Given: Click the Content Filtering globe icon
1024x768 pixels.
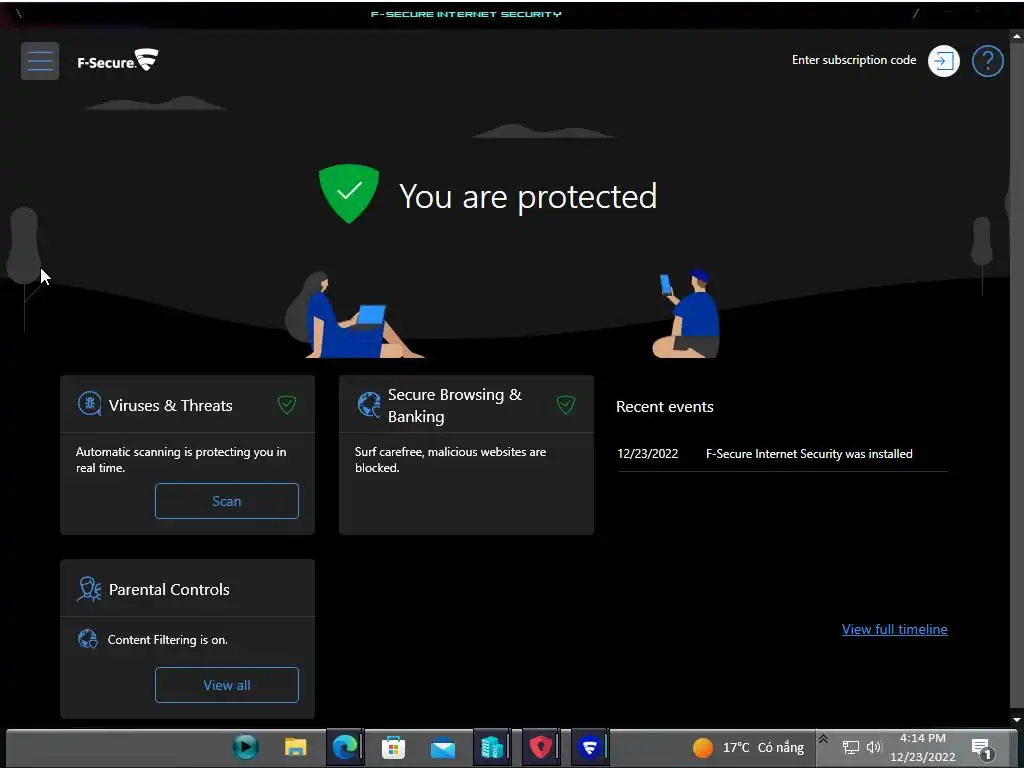Looking at the screenshot, I should coord(88,639).
